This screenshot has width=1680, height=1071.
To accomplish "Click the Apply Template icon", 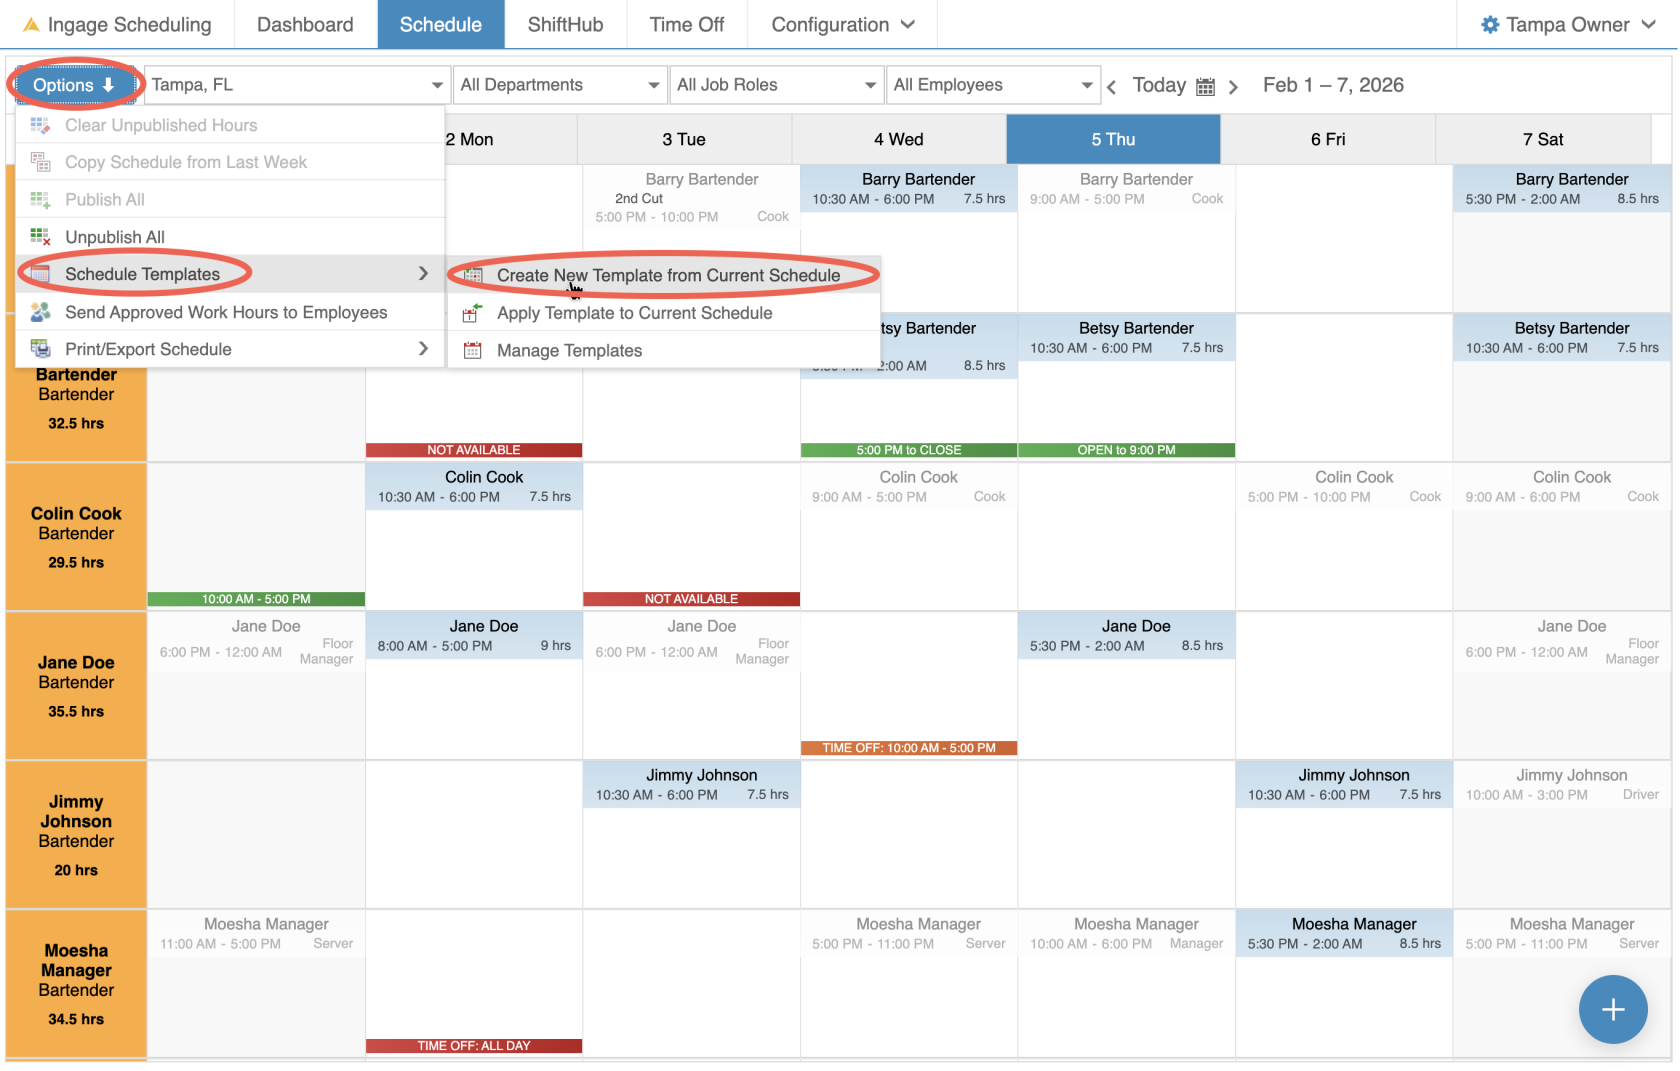I will pyautogui.click(x=472, y=313).
